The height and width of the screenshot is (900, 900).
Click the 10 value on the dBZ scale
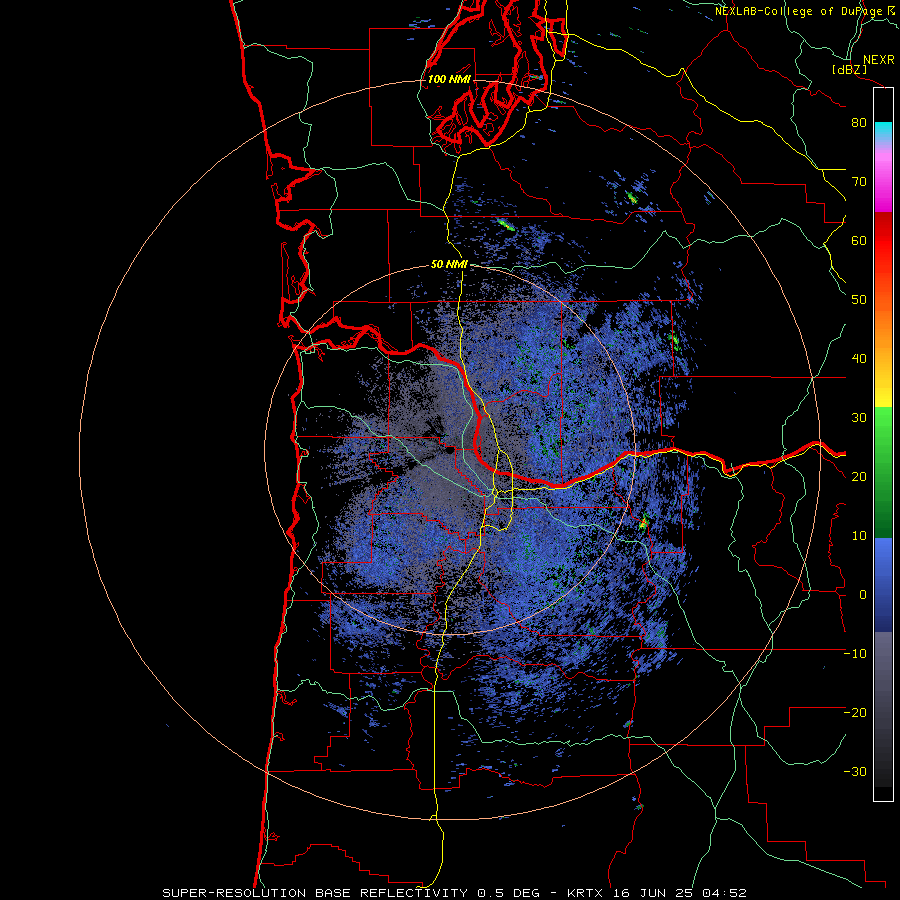[859, 536]
